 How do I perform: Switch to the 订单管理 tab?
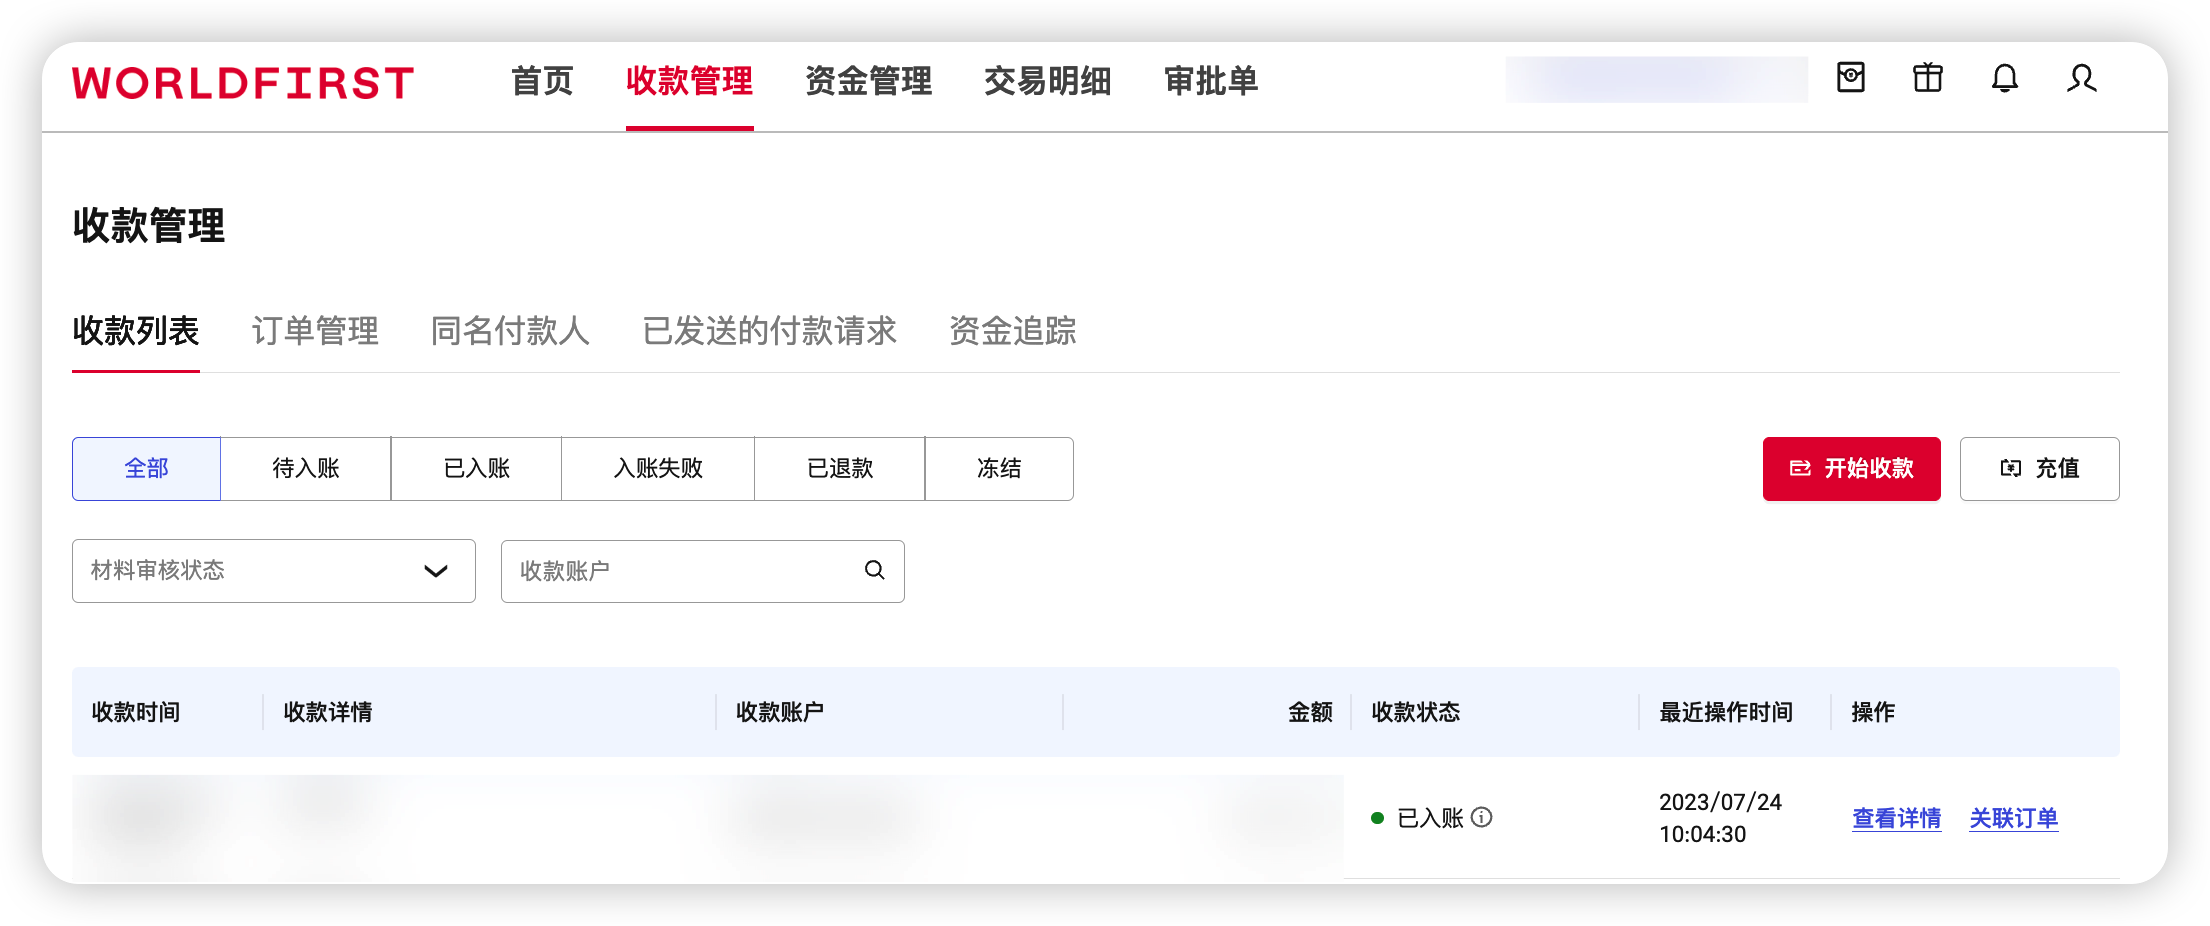[x=316, y=331]
